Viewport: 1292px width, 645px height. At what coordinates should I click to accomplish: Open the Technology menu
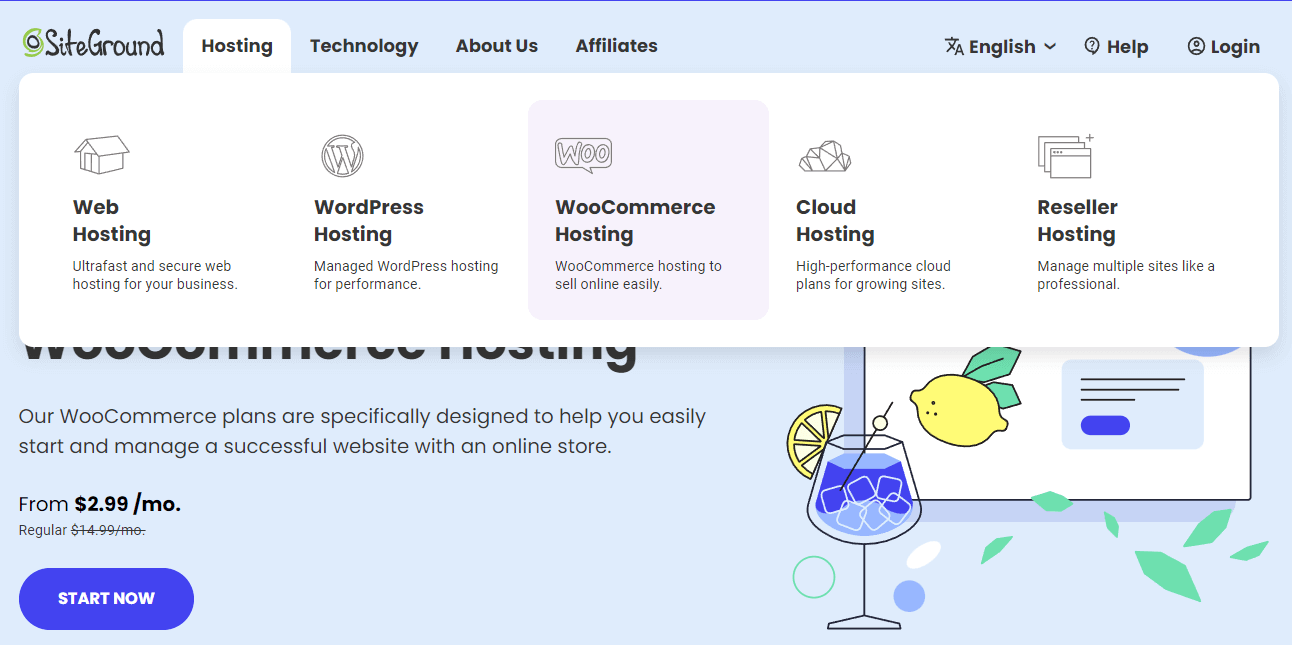click(x=364, y=46)
